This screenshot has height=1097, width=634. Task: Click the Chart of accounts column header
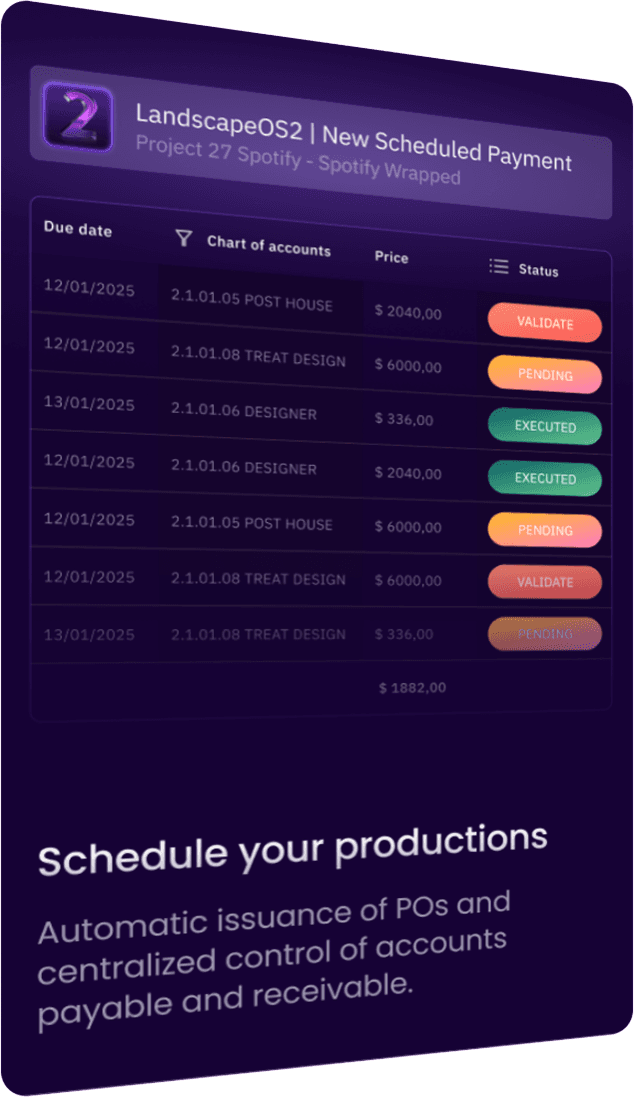coord(269,246)
